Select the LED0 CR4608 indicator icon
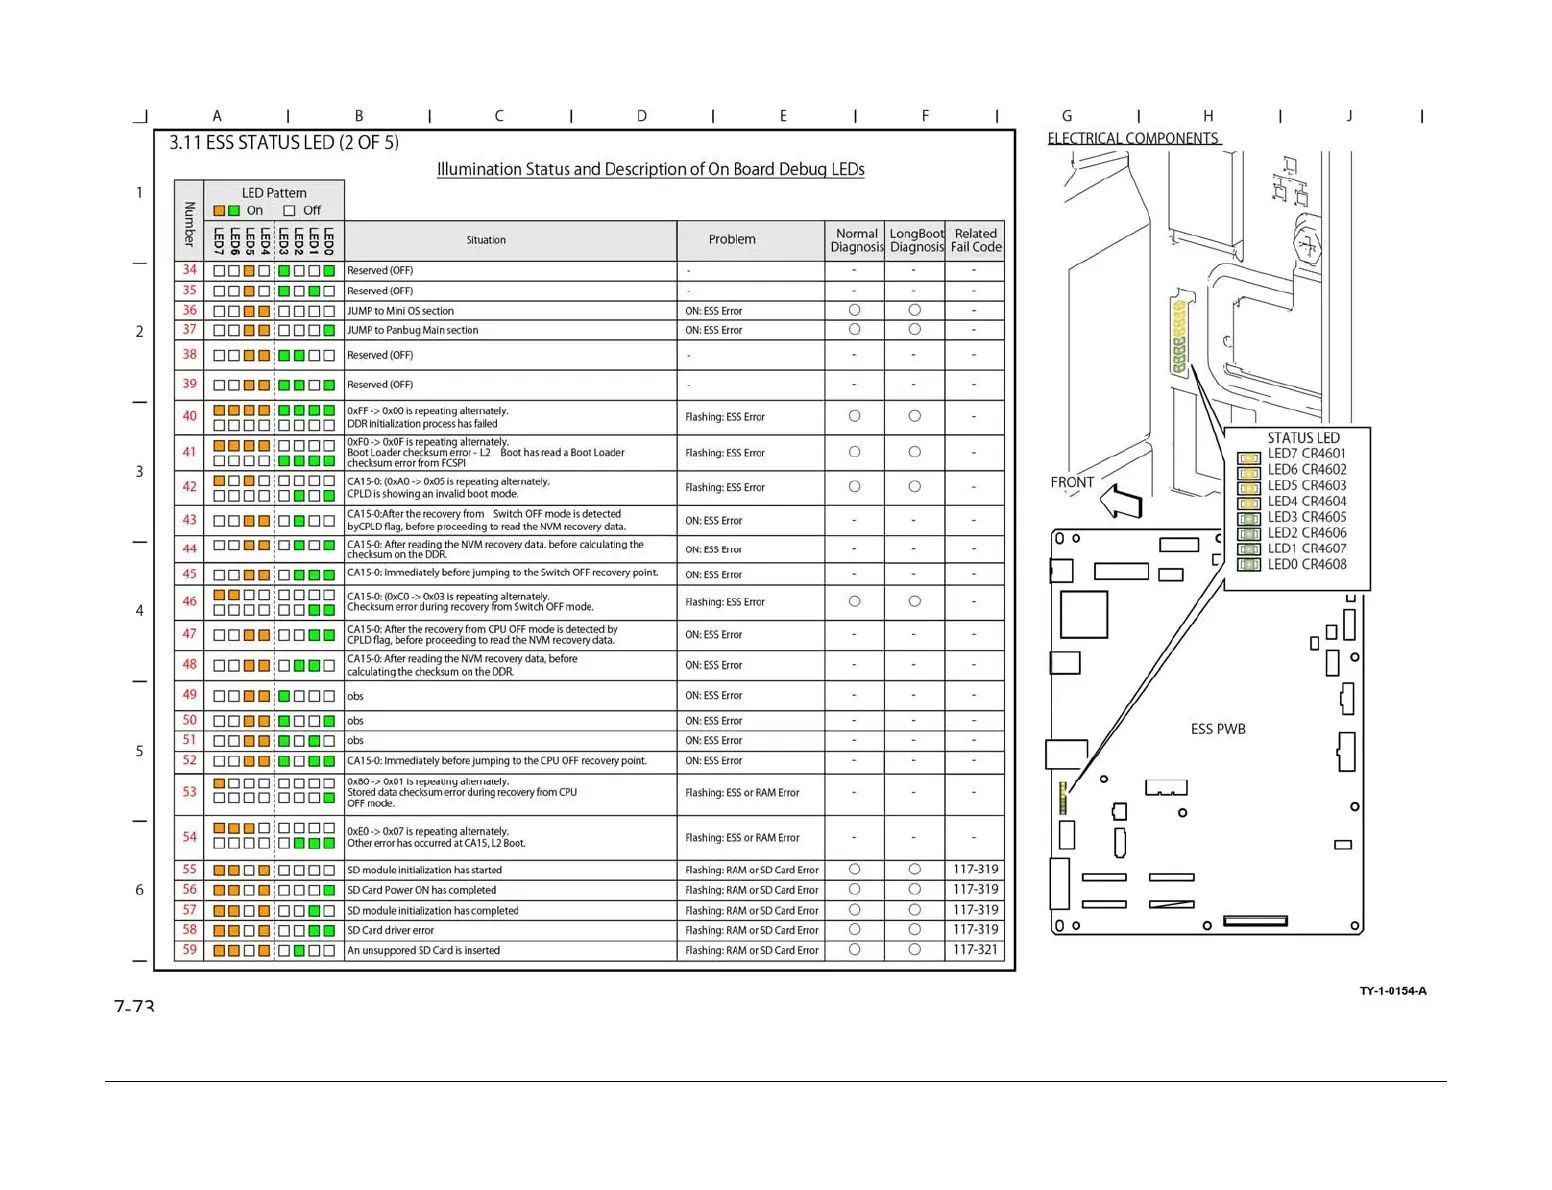 tap(1248, 565)
